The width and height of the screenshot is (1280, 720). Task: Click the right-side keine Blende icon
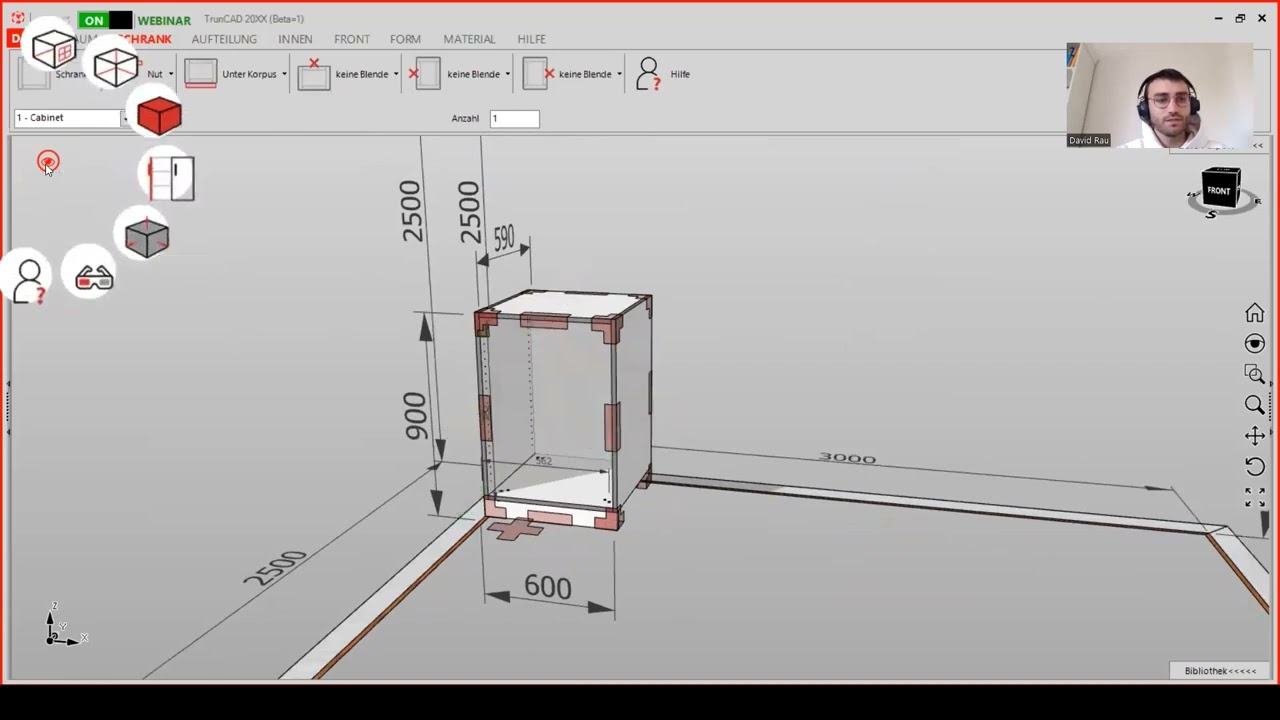538,73
